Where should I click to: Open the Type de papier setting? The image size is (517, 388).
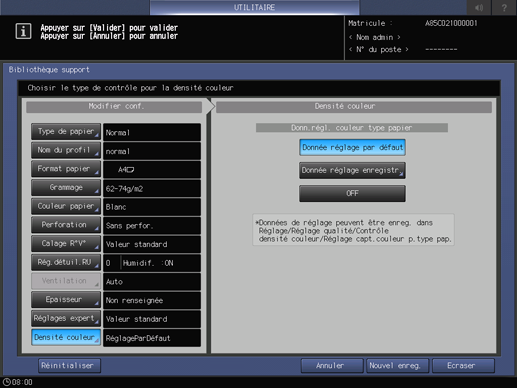tap(66, 132)
